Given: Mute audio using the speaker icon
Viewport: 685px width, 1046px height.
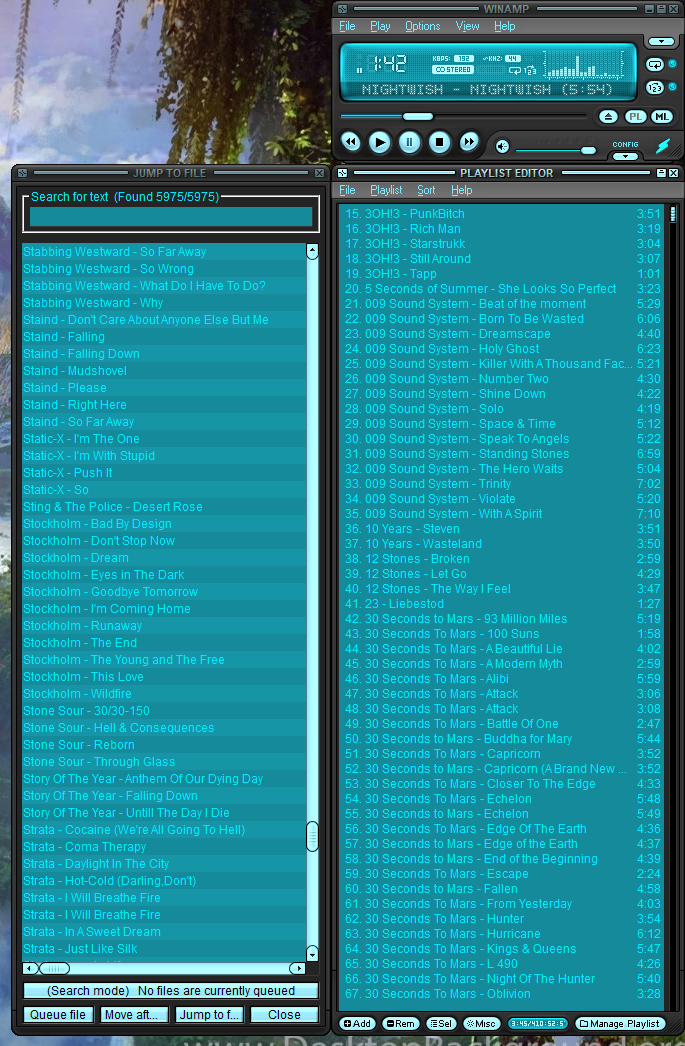Looking at the screenshot, I should click(502, 146).
